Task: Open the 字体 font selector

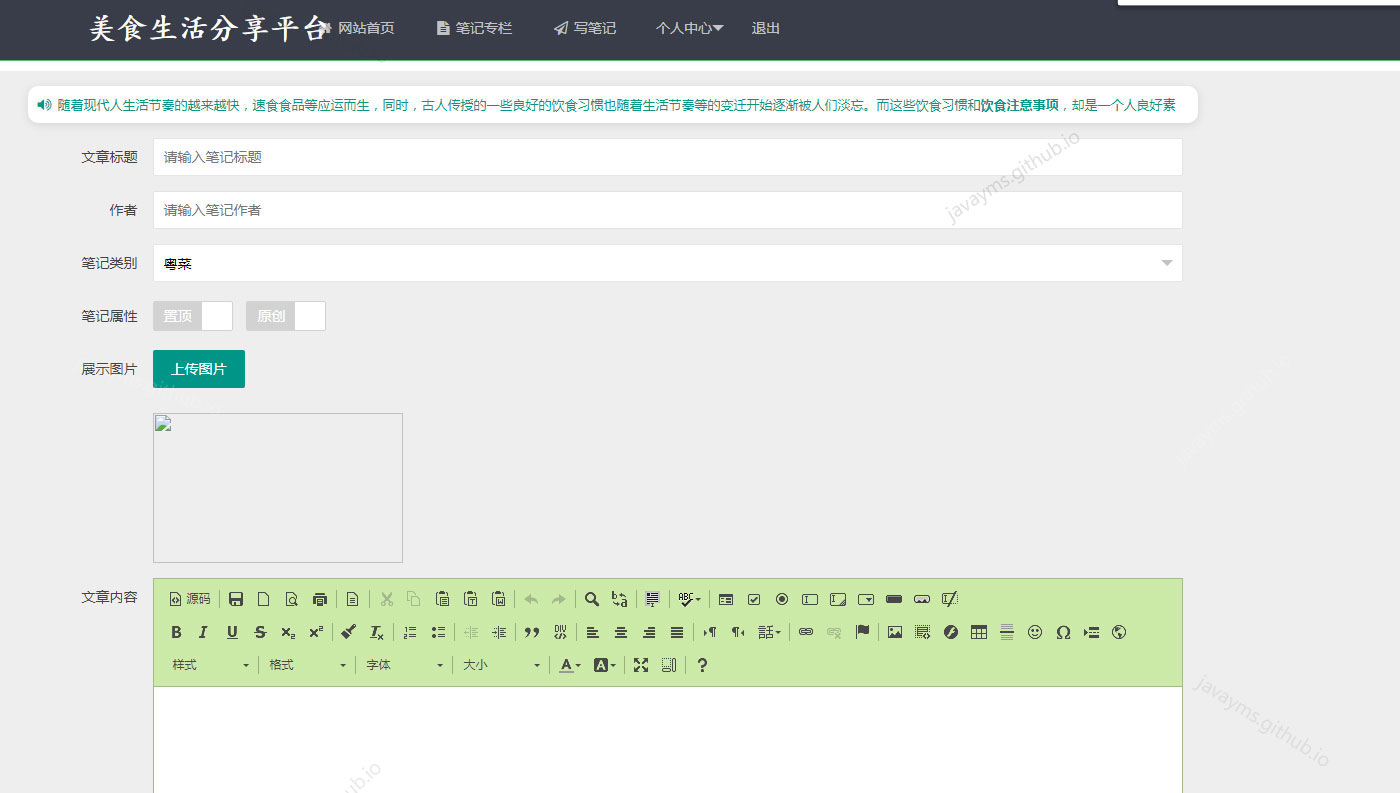Action: pyautogui.click(x=403, y=664)
